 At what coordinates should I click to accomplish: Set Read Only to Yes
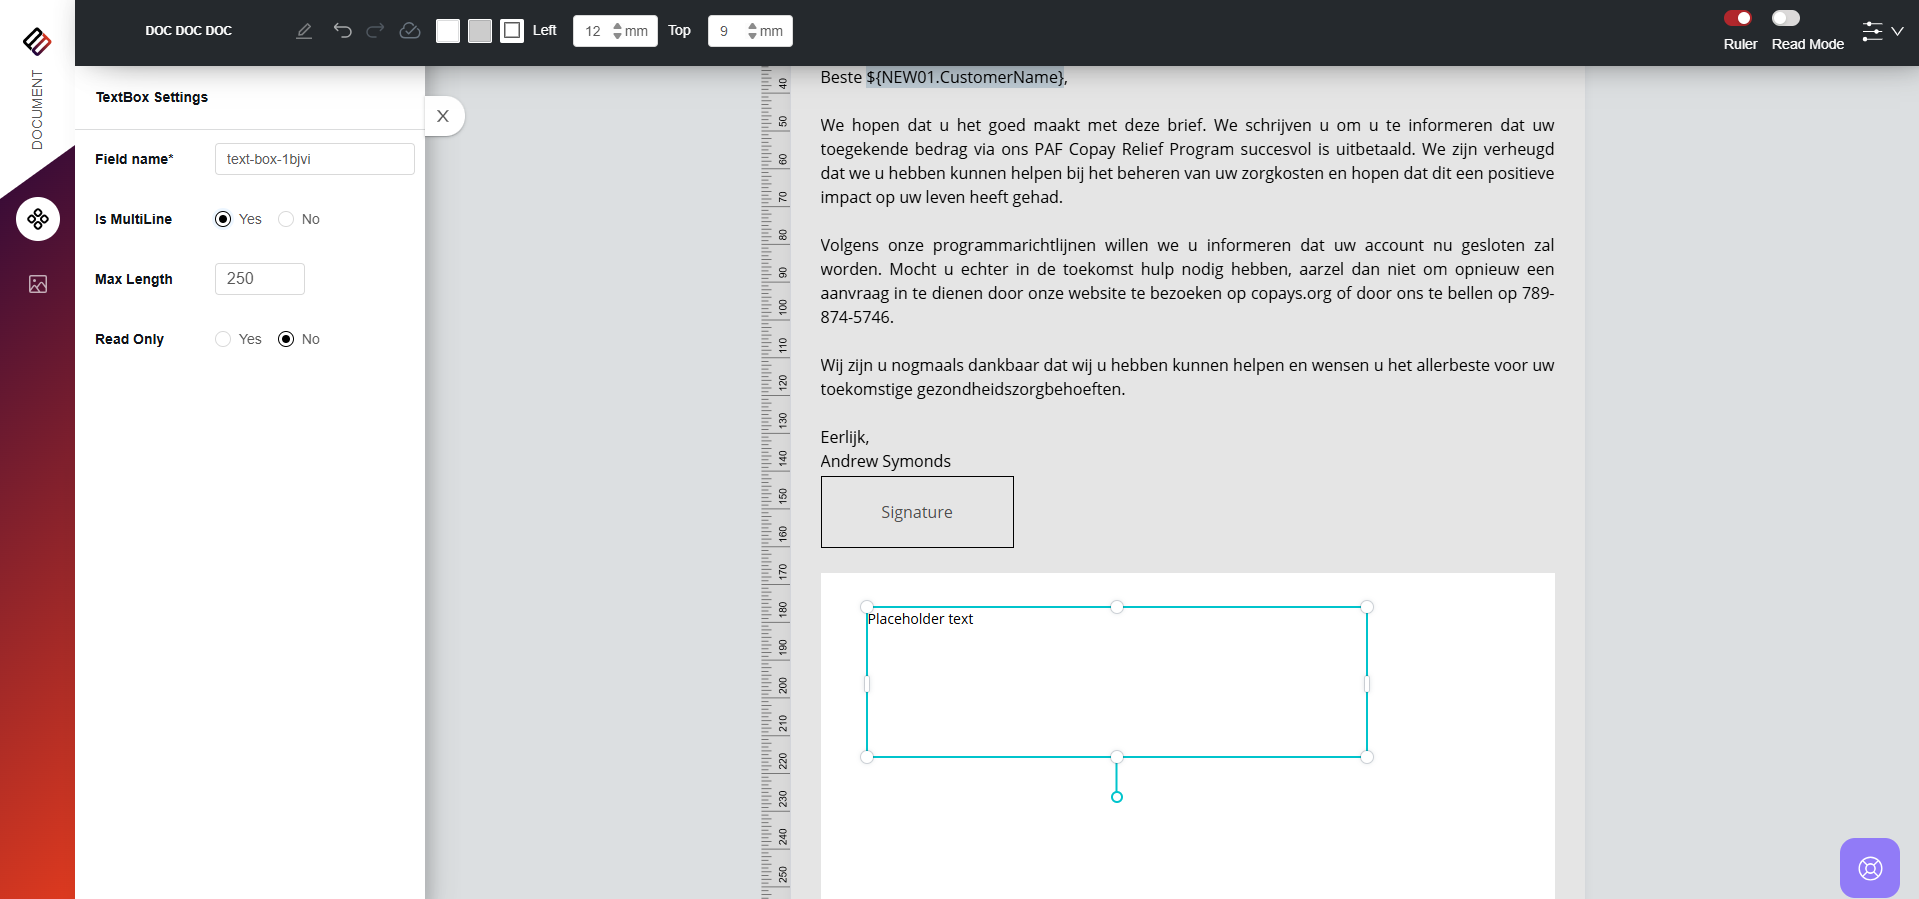(223, 339)
